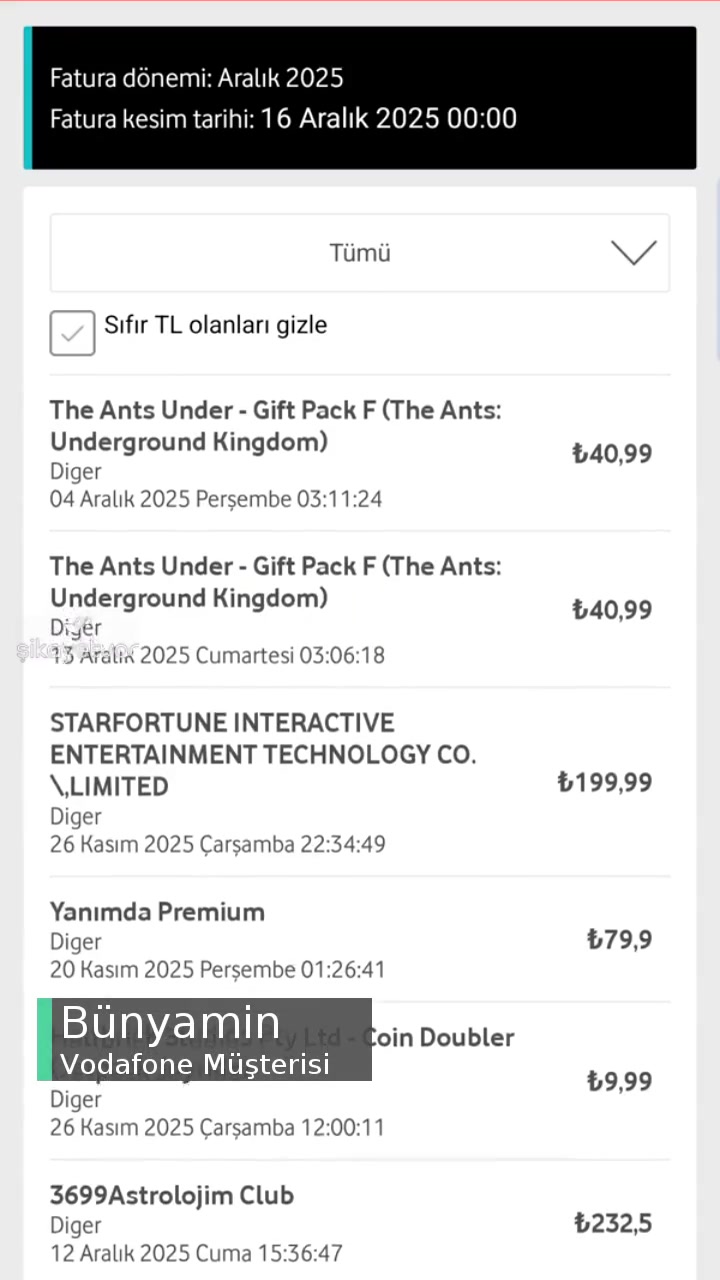Click the Vodafone Müşterisi caption text

195,1065
